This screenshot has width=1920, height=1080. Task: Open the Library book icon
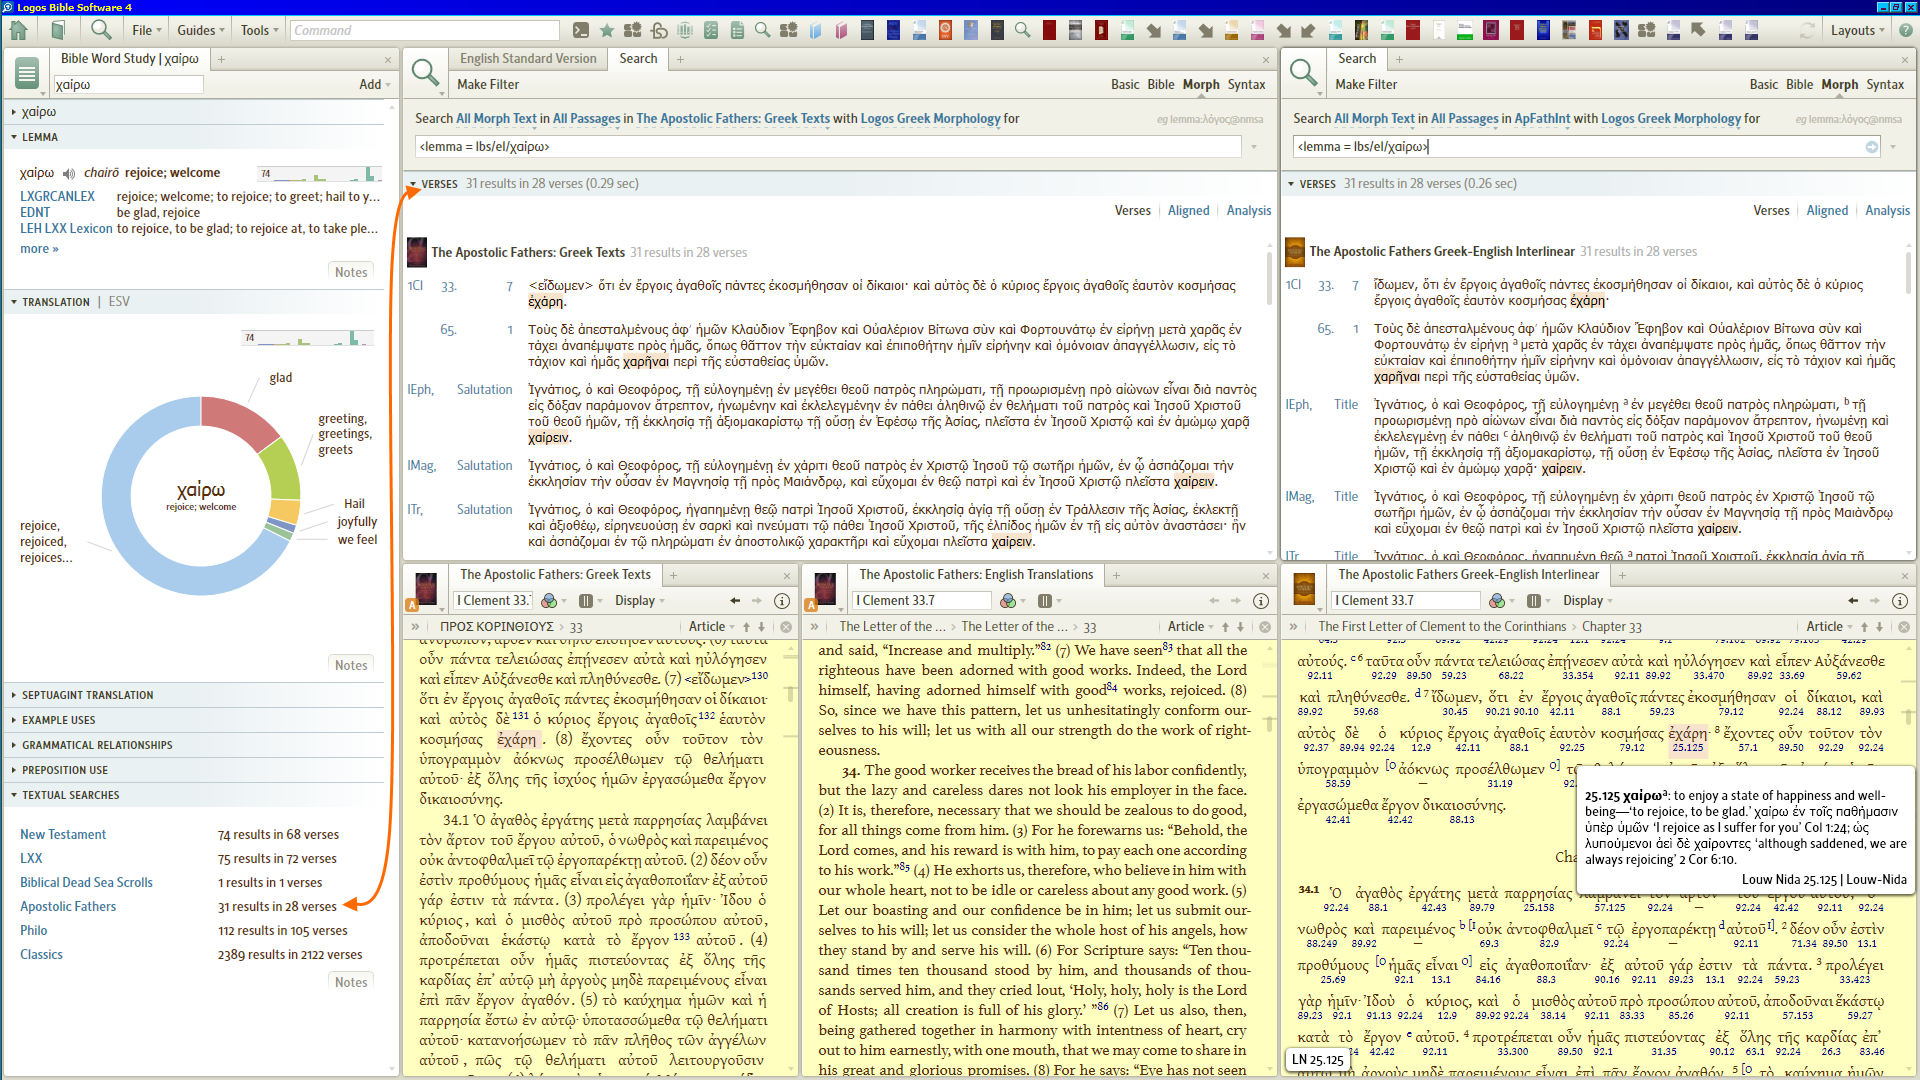click(x=59, y=30)
